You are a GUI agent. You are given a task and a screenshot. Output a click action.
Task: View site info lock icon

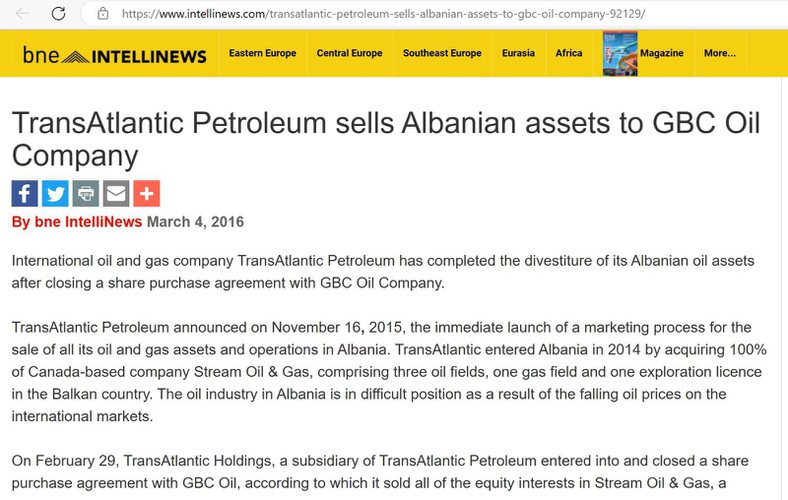point(103,14)
